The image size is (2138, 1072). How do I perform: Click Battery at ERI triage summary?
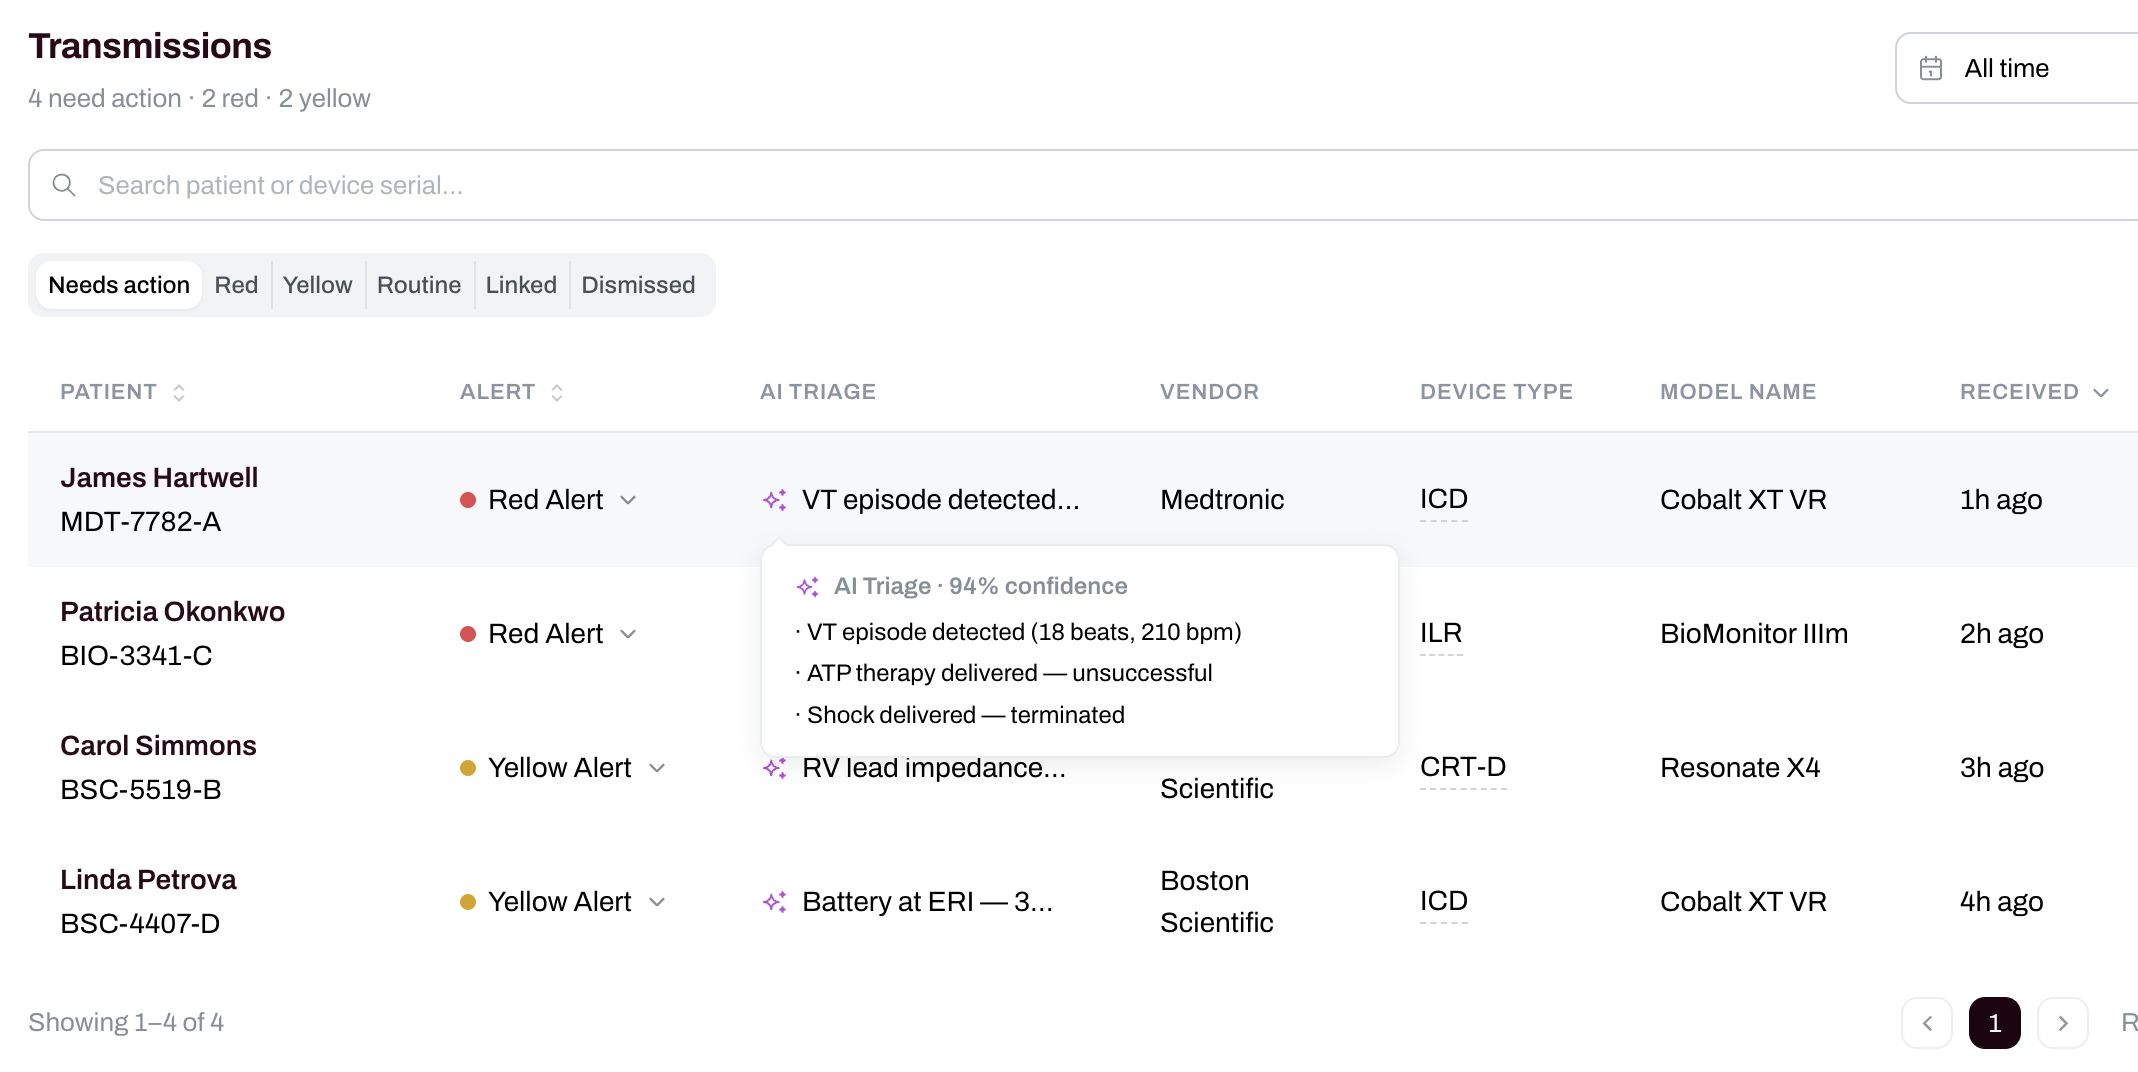[x=927, y=902]
